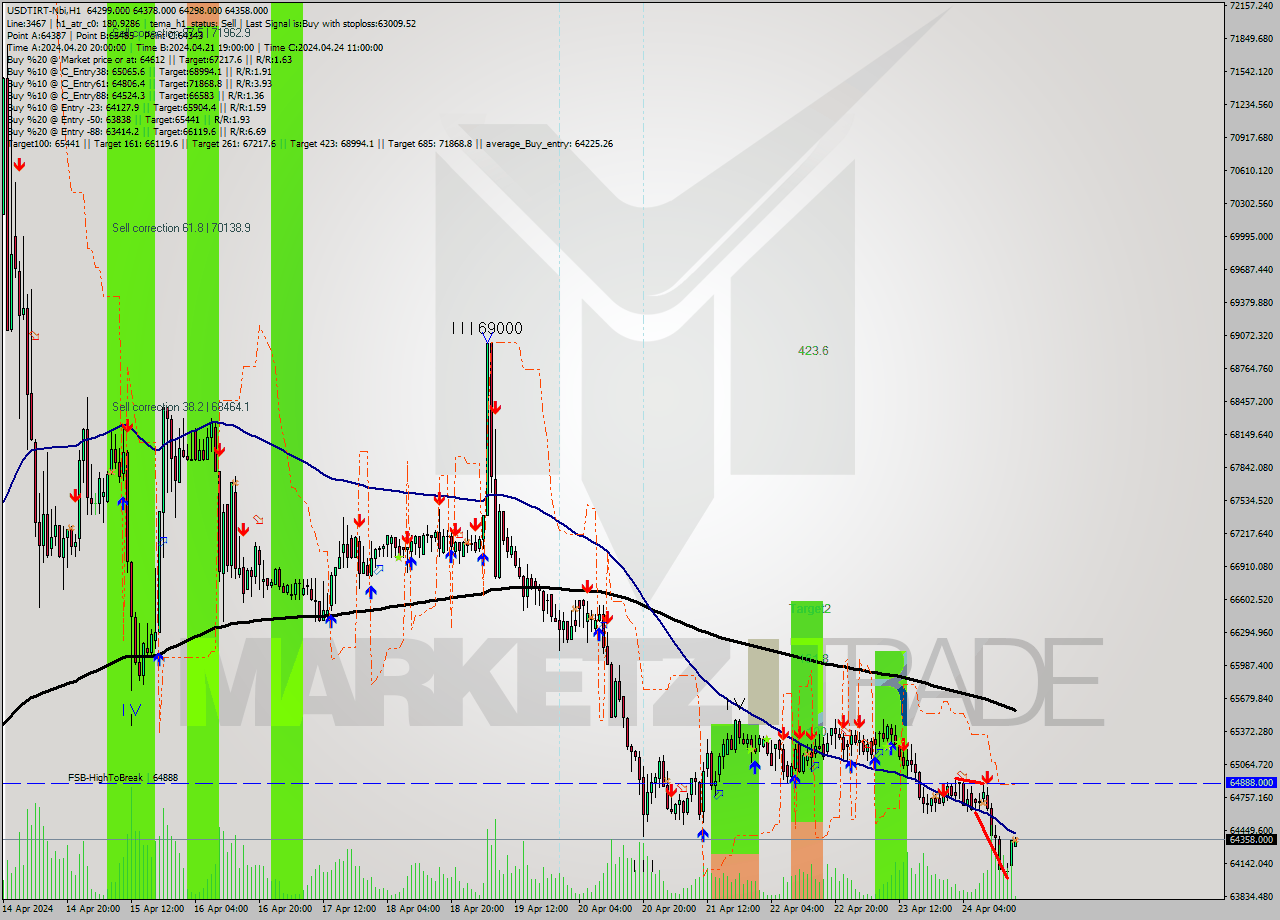Click the 63834.480 price axis label

coord(1250,897)
